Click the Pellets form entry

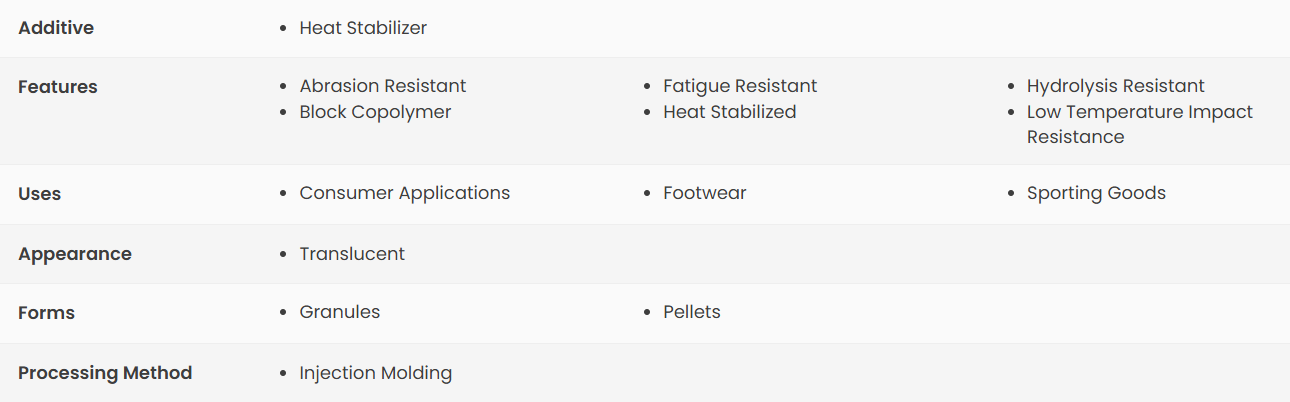[691, 312]
